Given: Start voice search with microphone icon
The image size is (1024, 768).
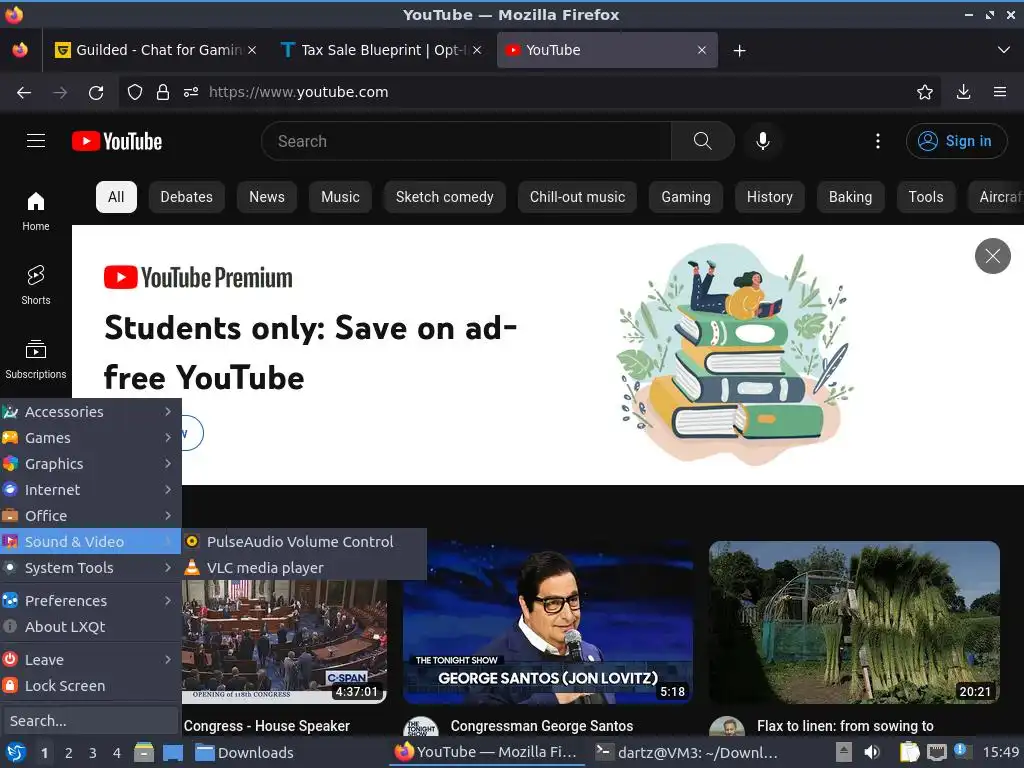Looking at the screenshot, I should coord(762,141).
